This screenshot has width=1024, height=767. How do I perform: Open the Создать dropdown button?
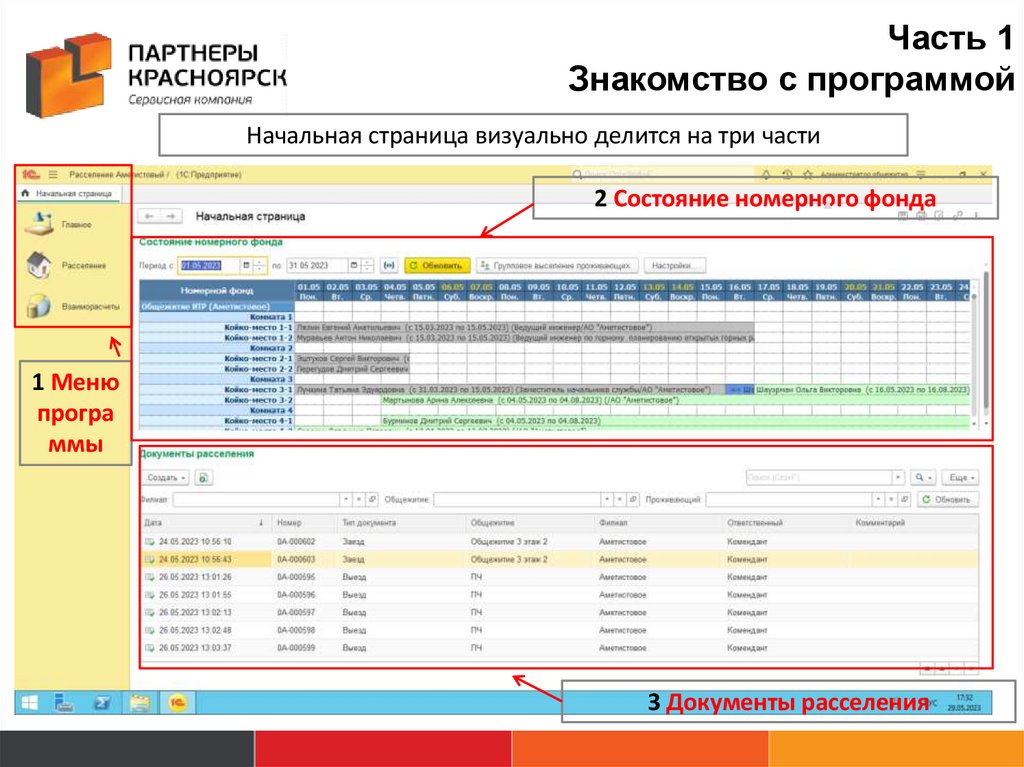click(x=166, y=478)
